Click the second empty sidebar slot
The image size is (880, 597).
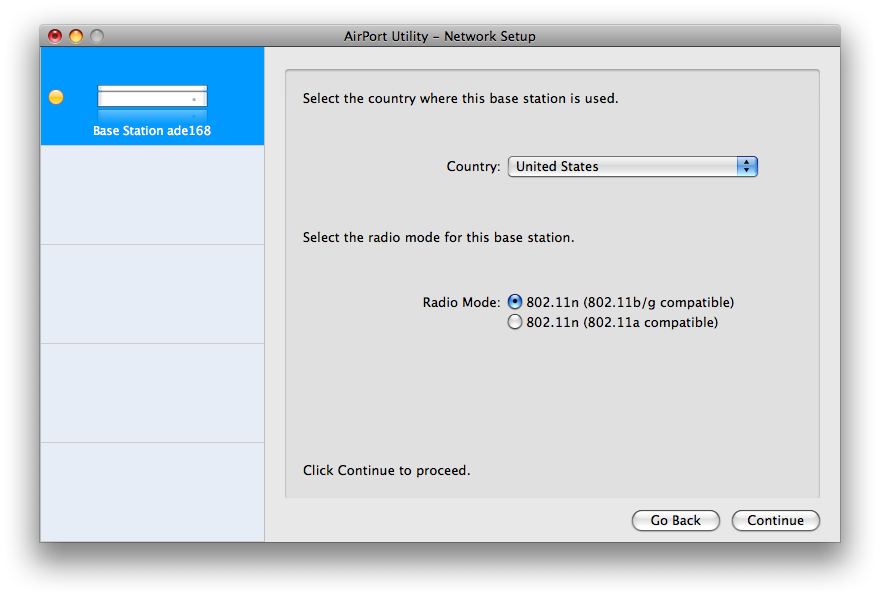point(152,195)
